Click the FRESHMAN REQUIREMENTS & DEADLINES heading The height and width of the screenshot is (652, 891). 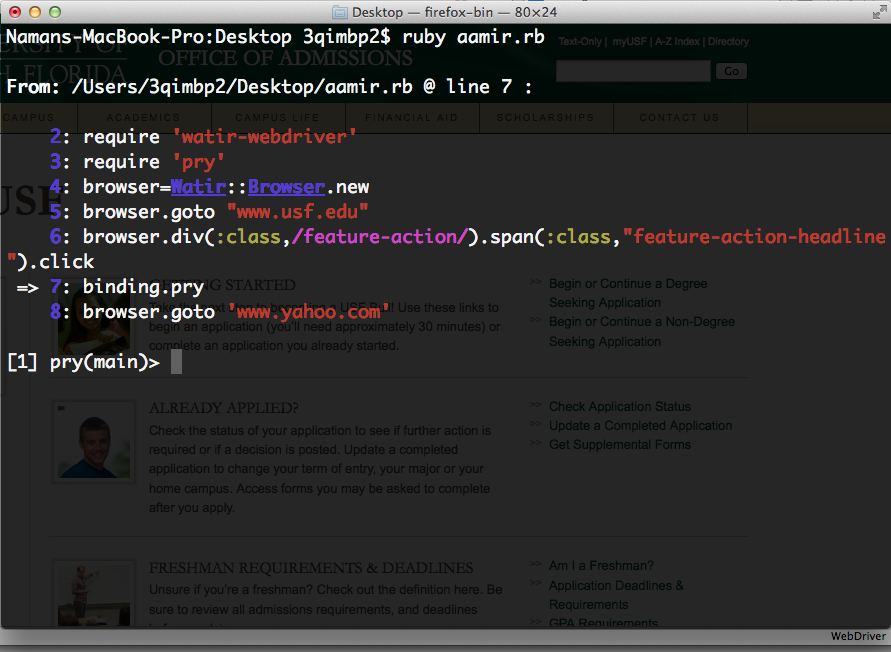(x=311, y=568)
